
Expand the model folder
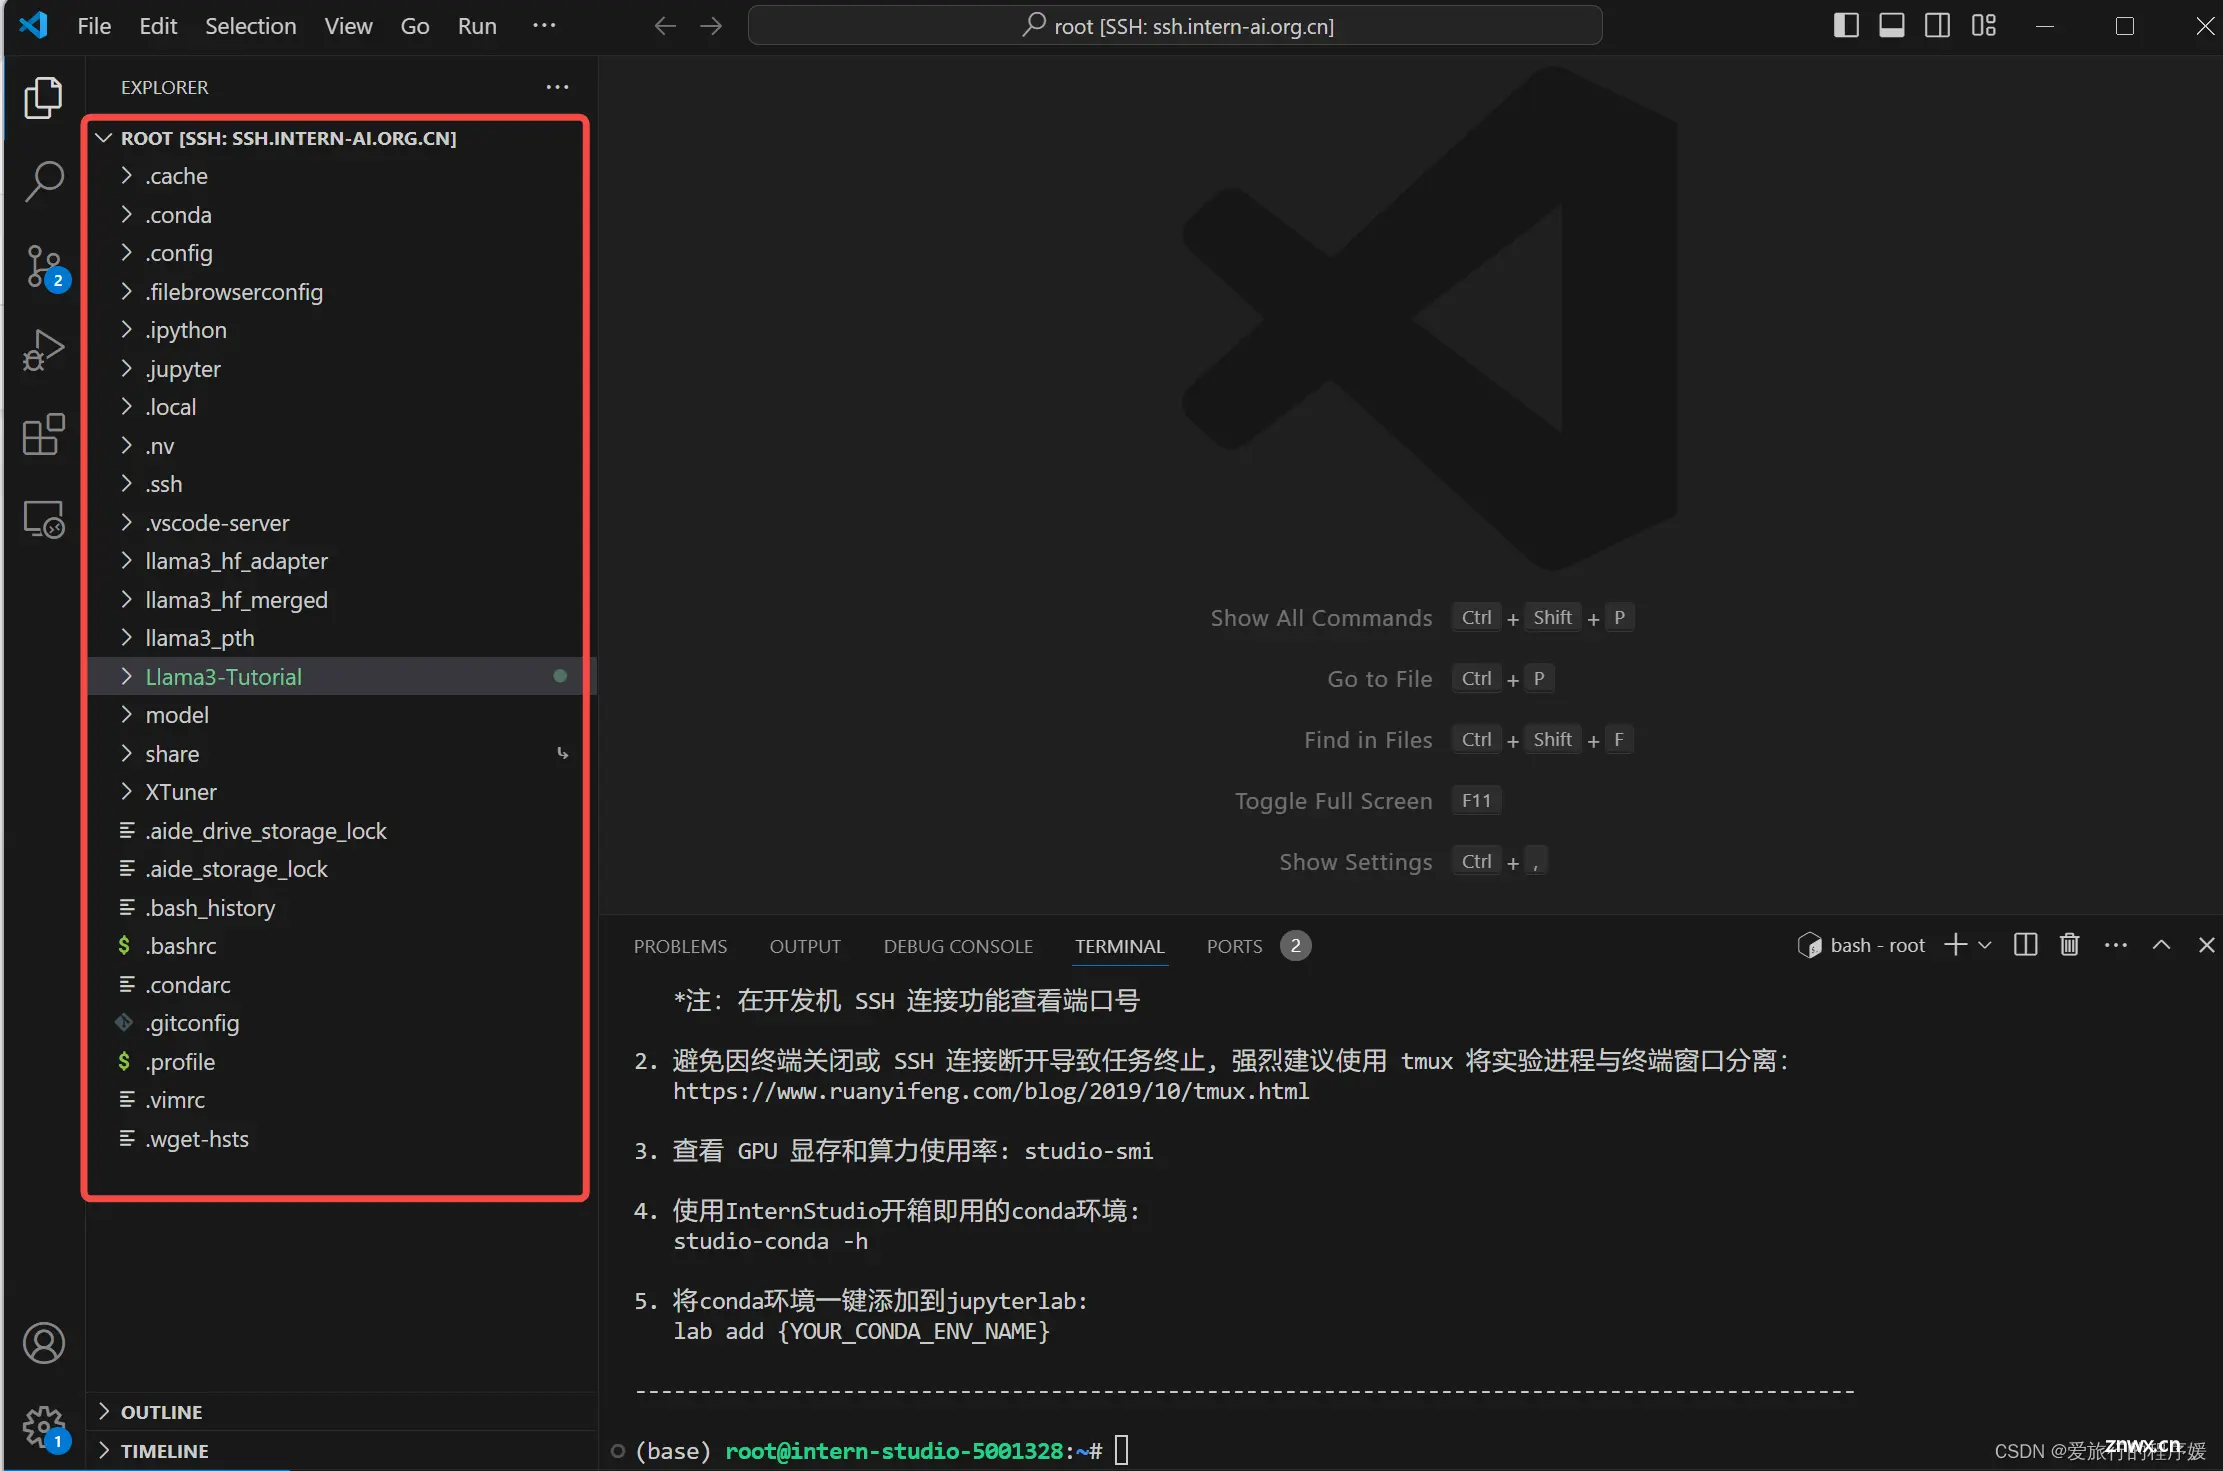coord(340,715)
